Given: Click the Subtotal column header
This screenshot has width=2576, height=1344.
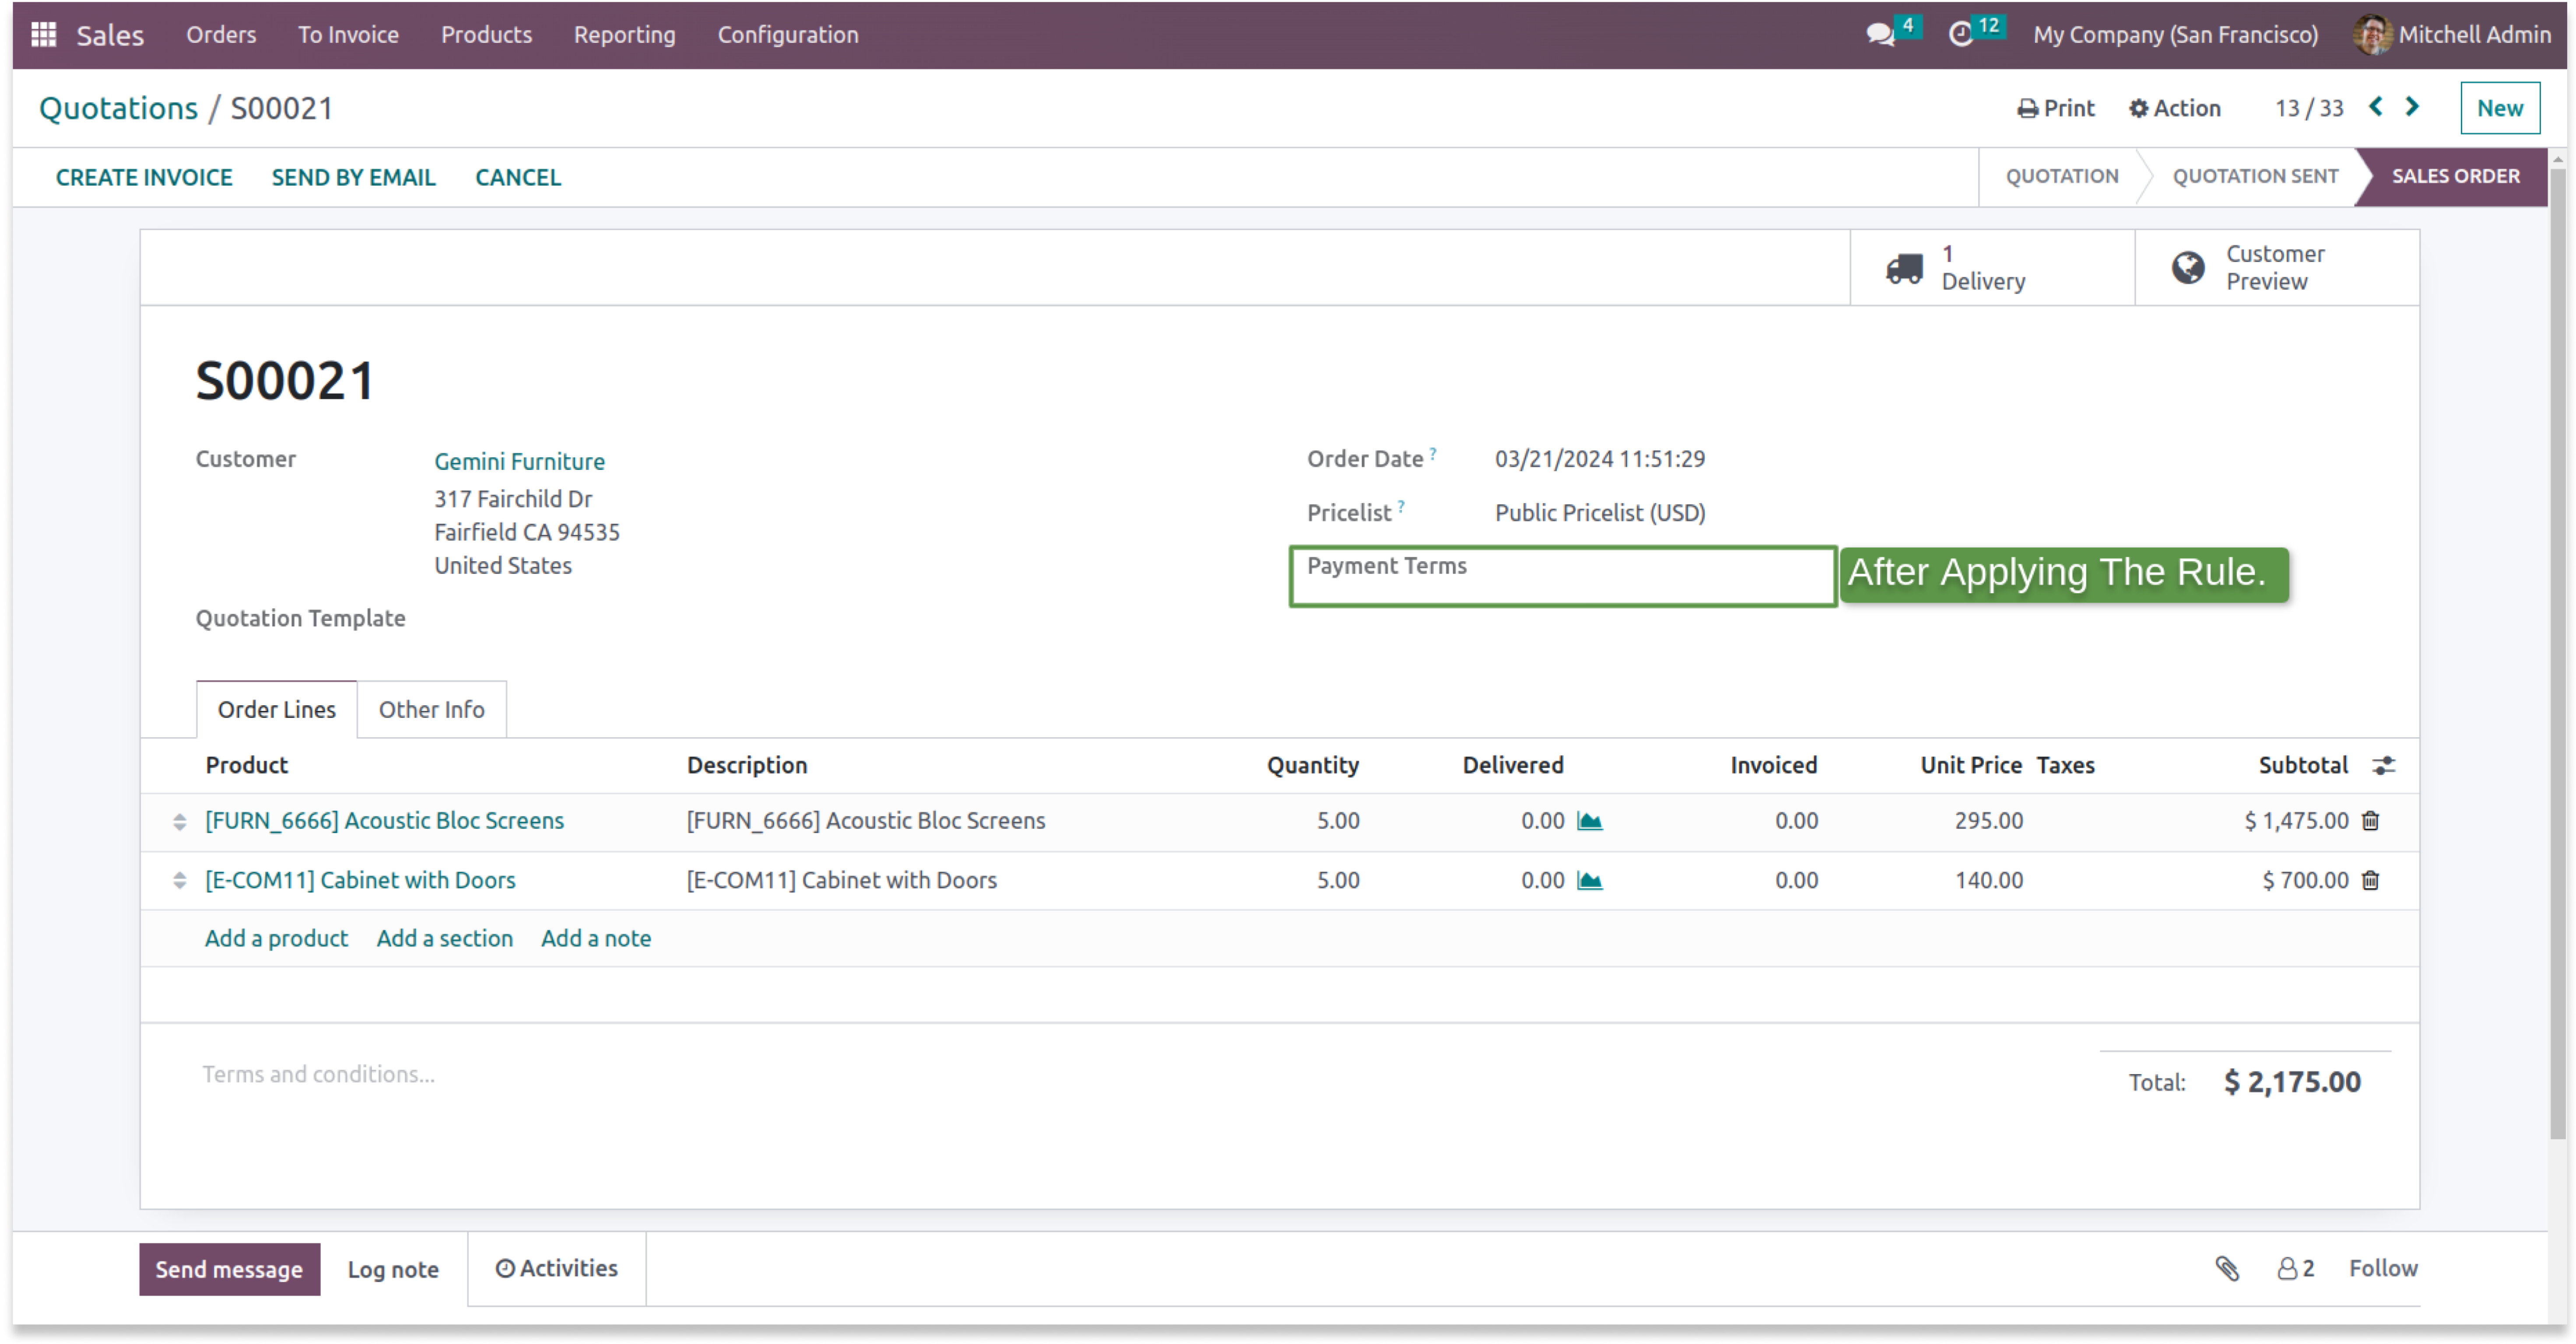Looking at the screenshot, I should point(2303,766).
